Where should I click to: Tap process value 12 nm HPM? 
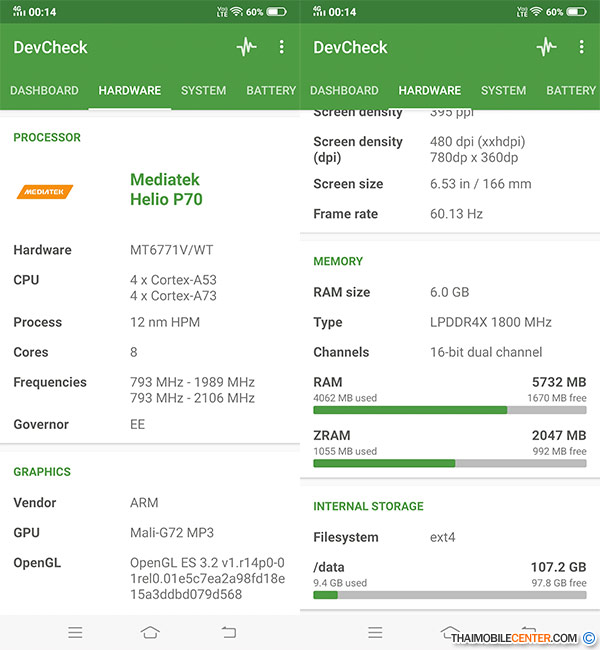[165, 322]
